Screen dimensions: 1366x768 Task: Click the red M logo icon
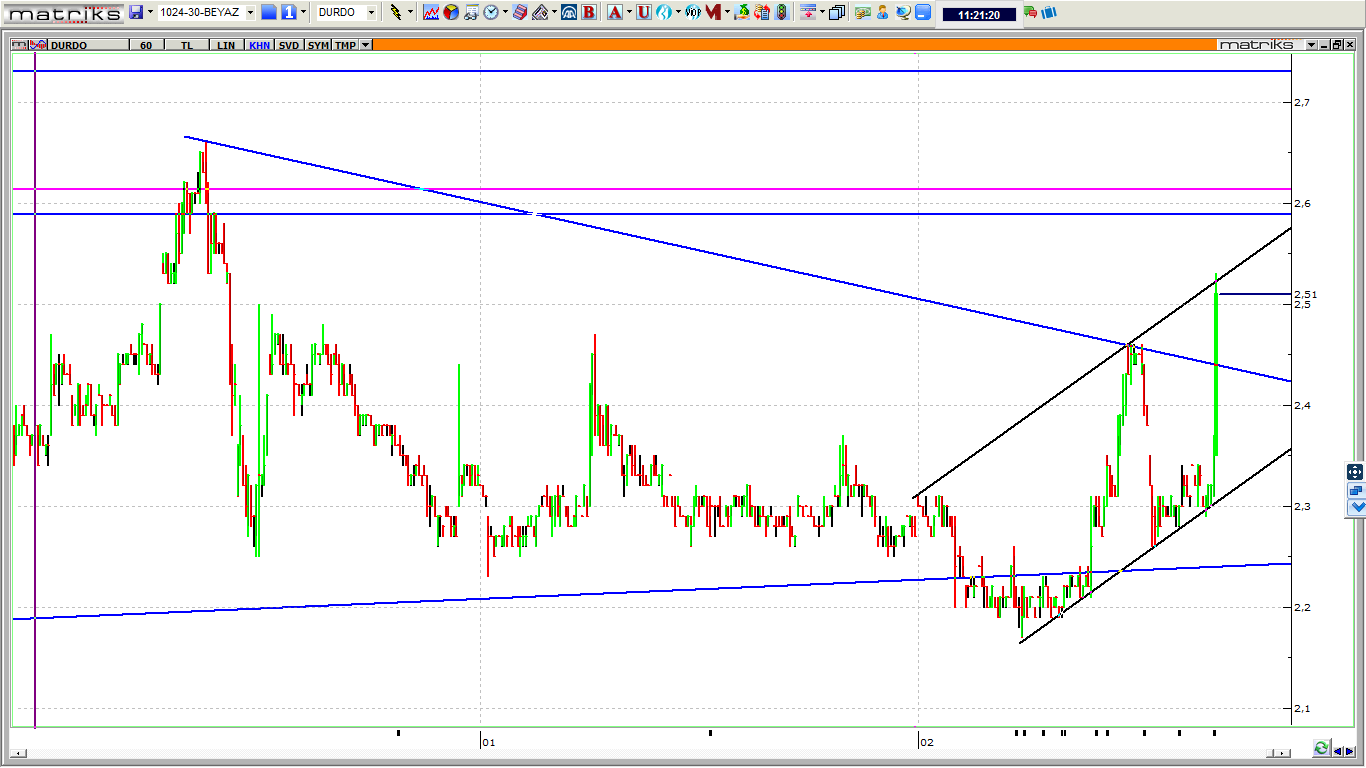pyautogui.click(x=713, y=12)
